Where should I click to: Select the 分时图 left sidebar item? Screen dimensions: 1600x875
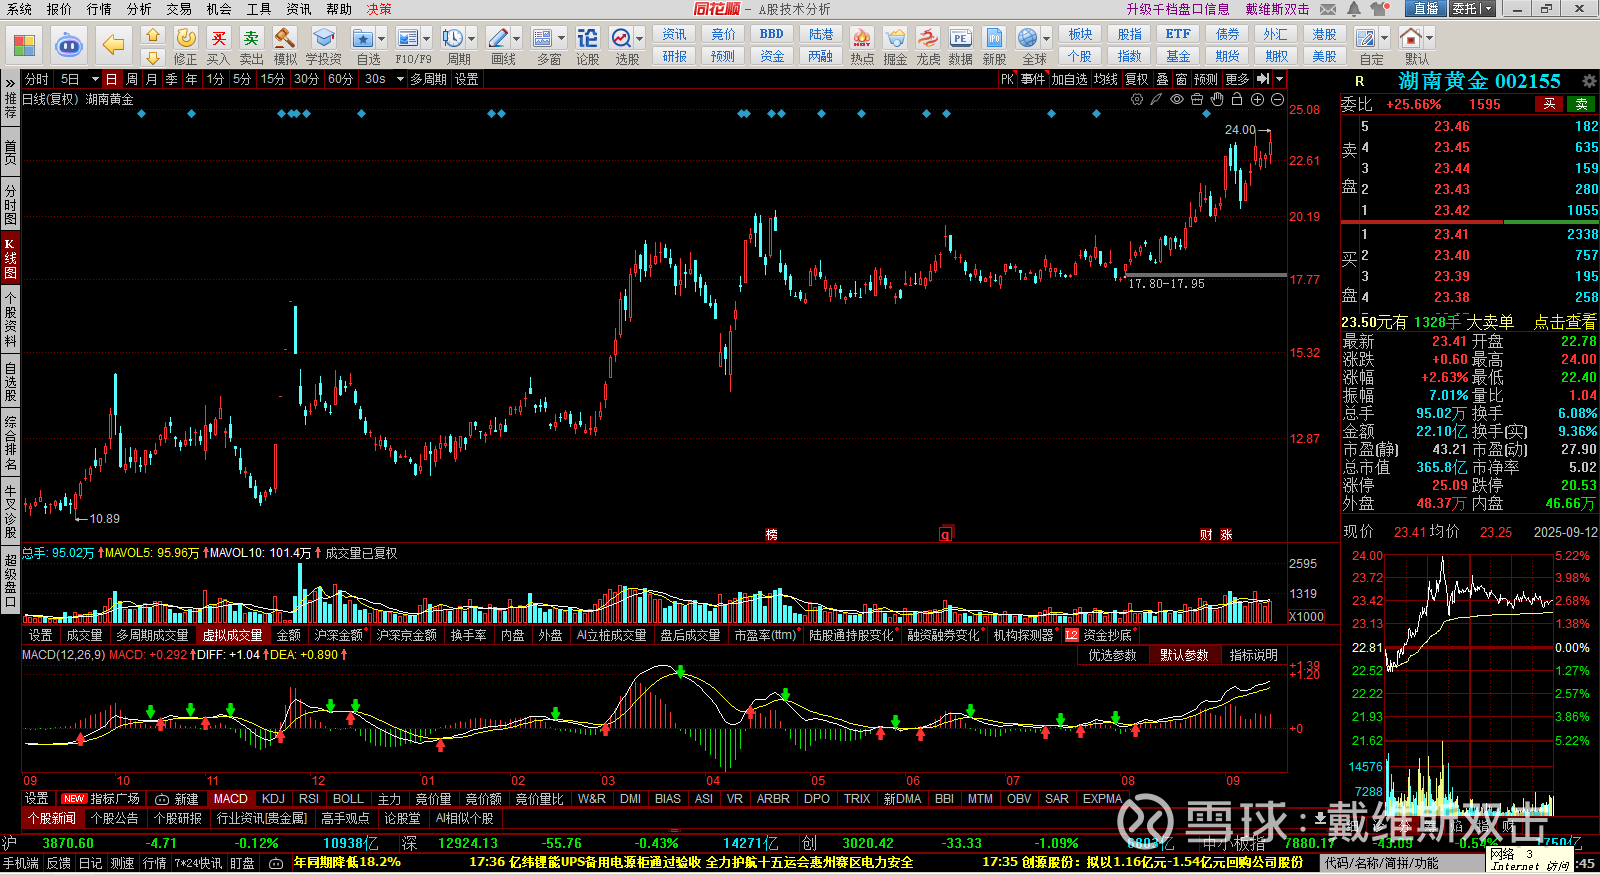coord(10,205)
